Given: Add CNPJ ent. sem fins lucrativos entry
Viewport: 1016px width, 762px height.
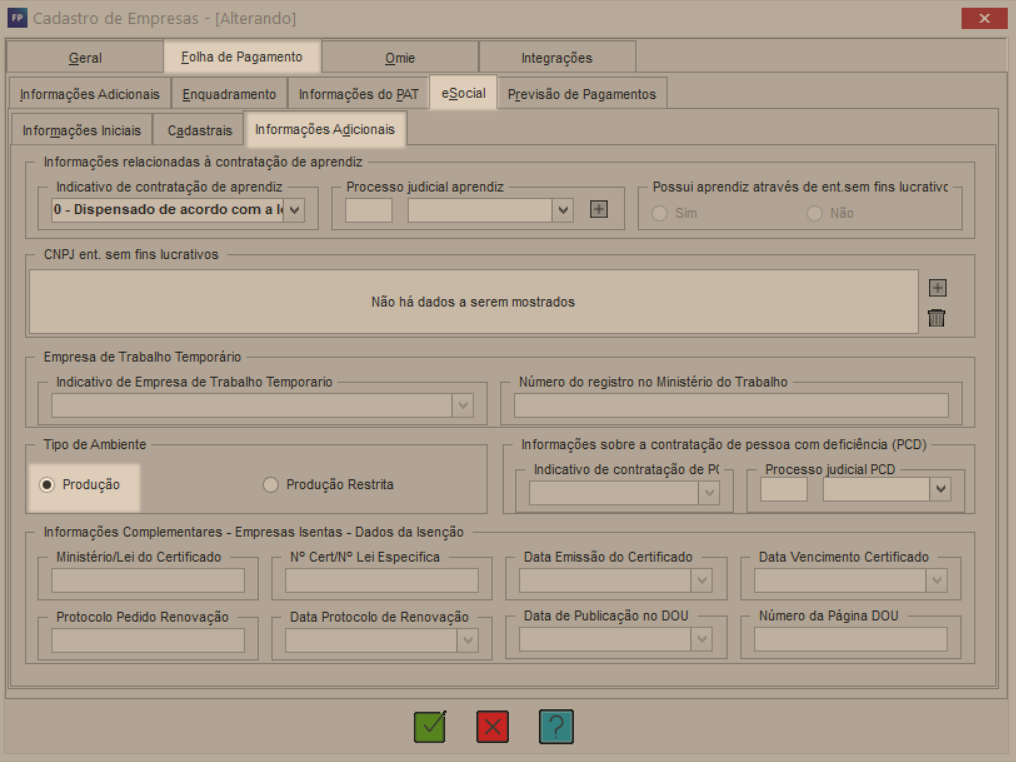Looking at the screenshot, I should click(937, 288).
